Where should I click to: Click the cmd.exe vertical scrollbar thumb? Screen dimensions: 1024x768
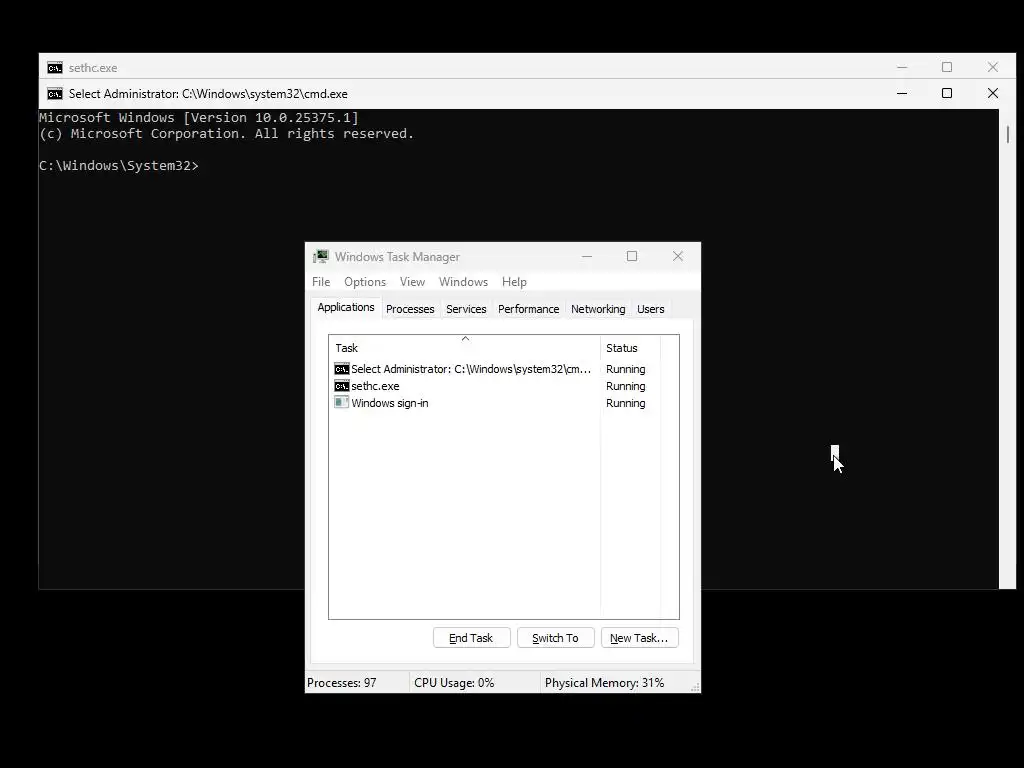coord(1008,135)
